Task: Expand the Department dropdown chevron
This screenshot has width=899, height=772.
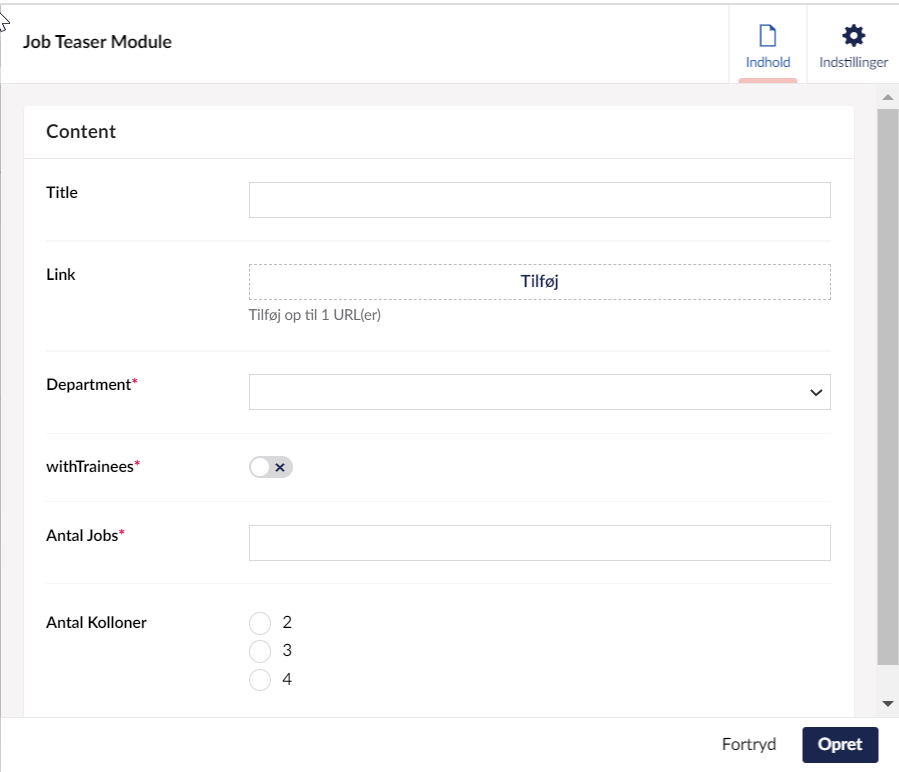Action: (816, 393)
